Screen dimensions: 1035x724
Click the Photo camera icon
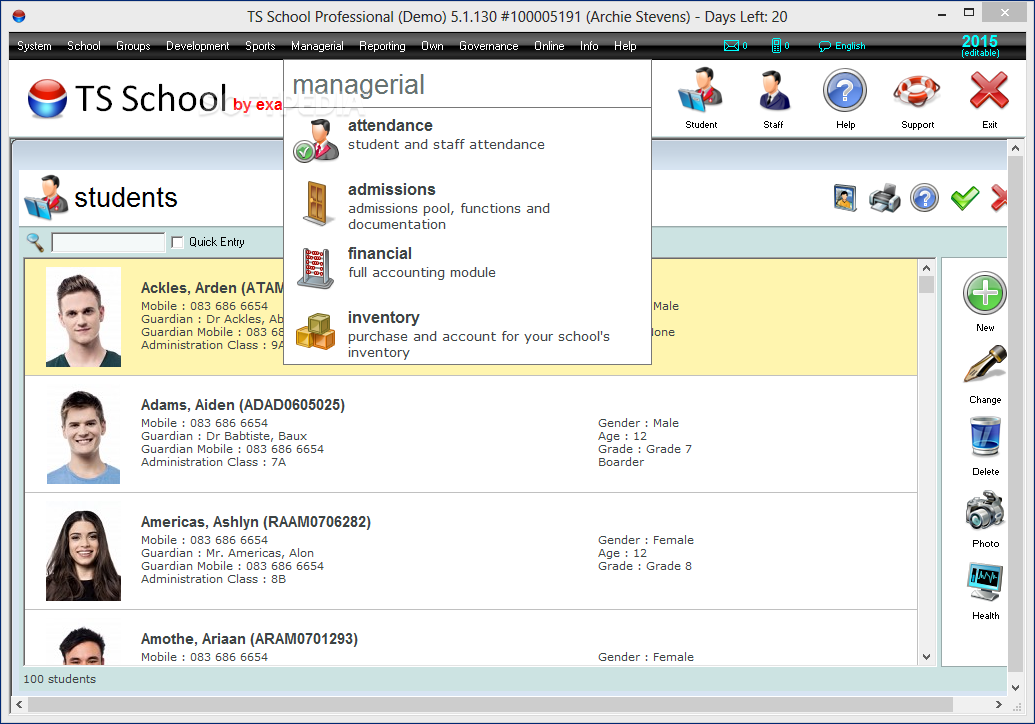tap(985, 510)
